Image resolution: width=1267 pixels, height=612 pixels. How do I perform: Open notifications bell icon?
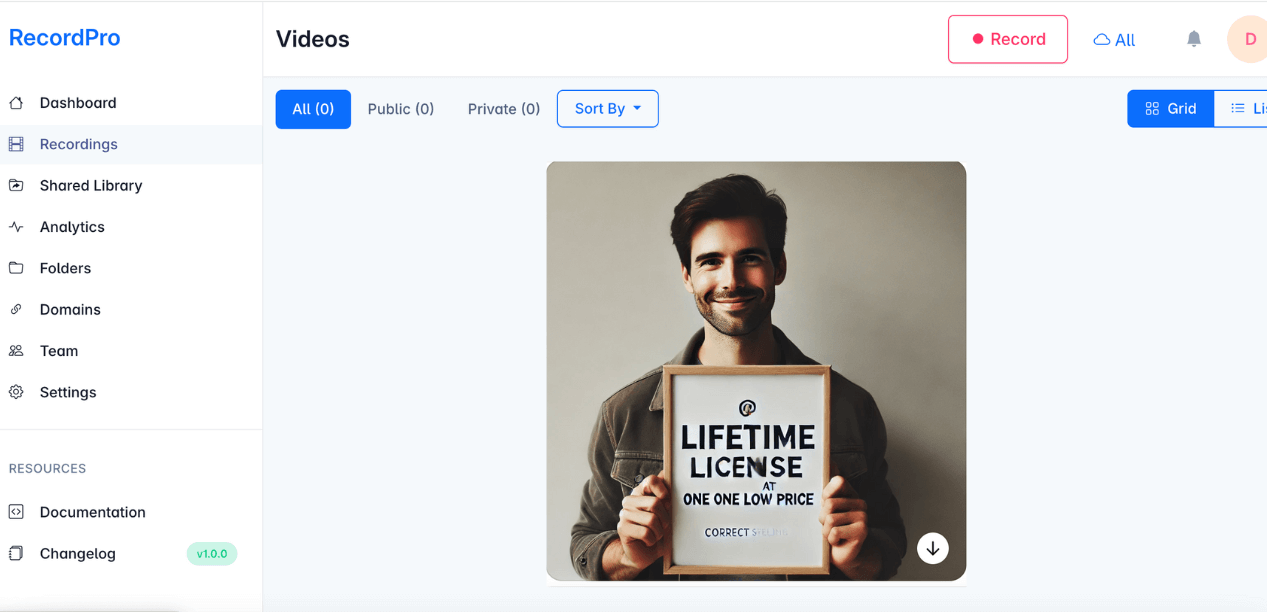tap(1193, 39)
